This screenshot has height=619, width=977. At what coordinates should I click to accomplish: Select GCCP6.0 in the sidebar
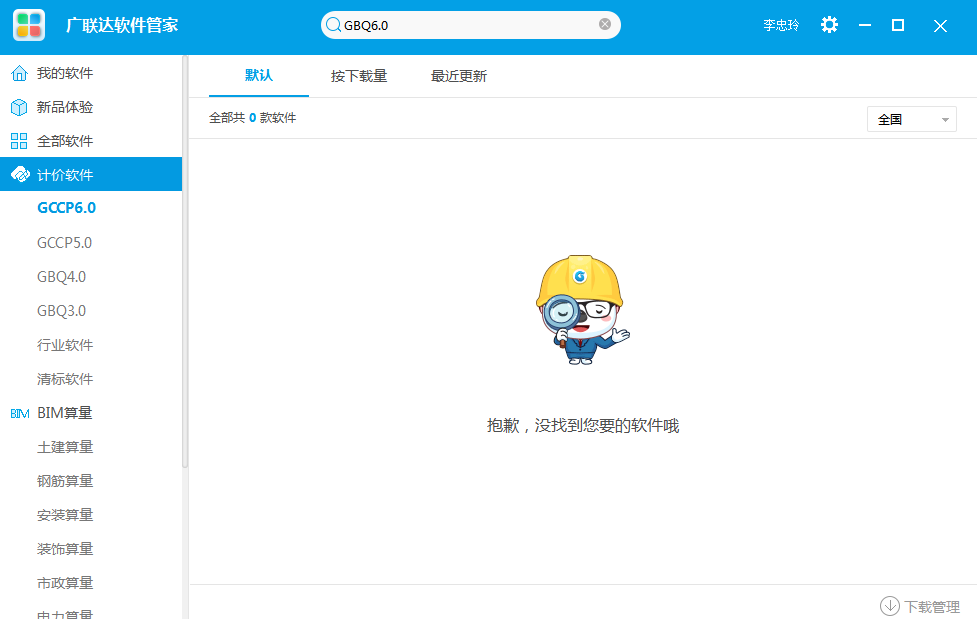pyautogui.click(x=66, y=208)
